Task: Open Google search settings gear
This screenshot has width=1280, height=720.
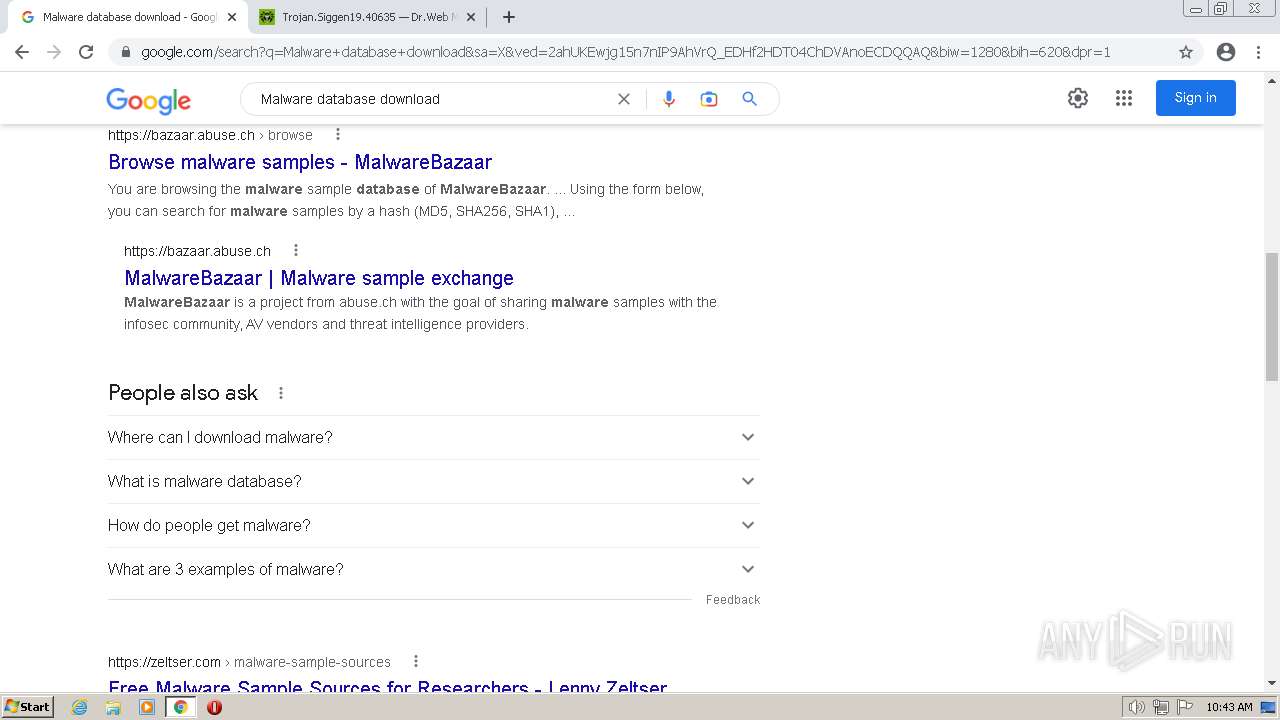Action: (1077, 98)
